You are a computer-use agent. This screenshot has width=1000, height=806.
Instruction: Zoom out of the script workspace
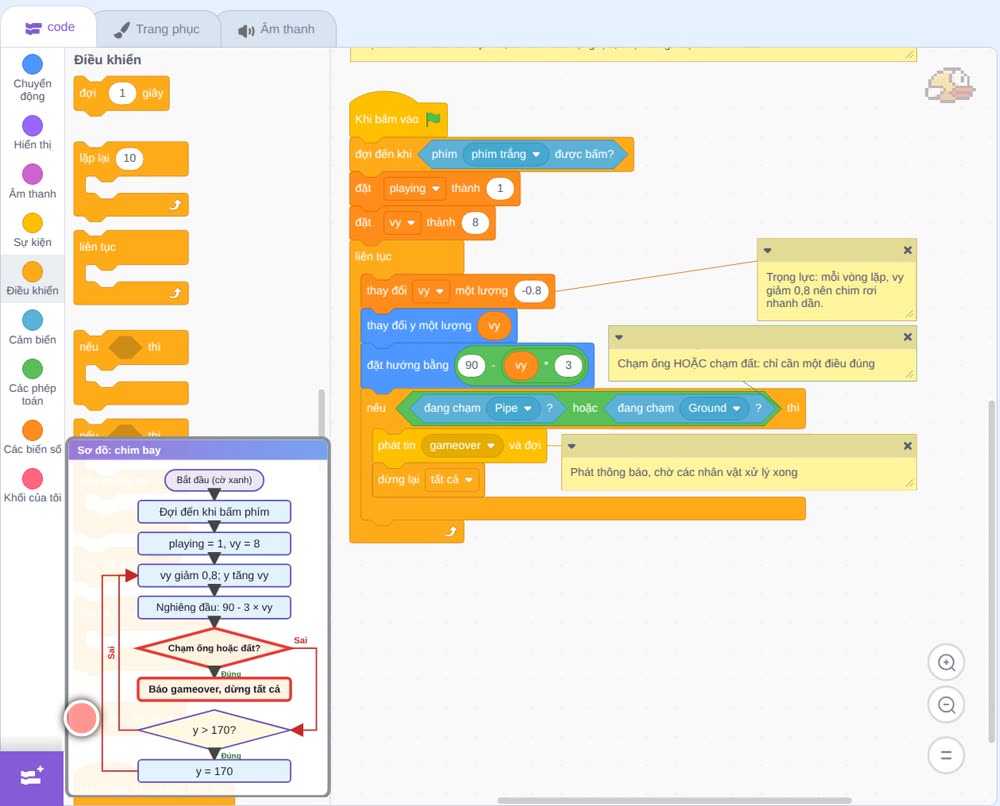pyautogui.click(x=946, y=705)
